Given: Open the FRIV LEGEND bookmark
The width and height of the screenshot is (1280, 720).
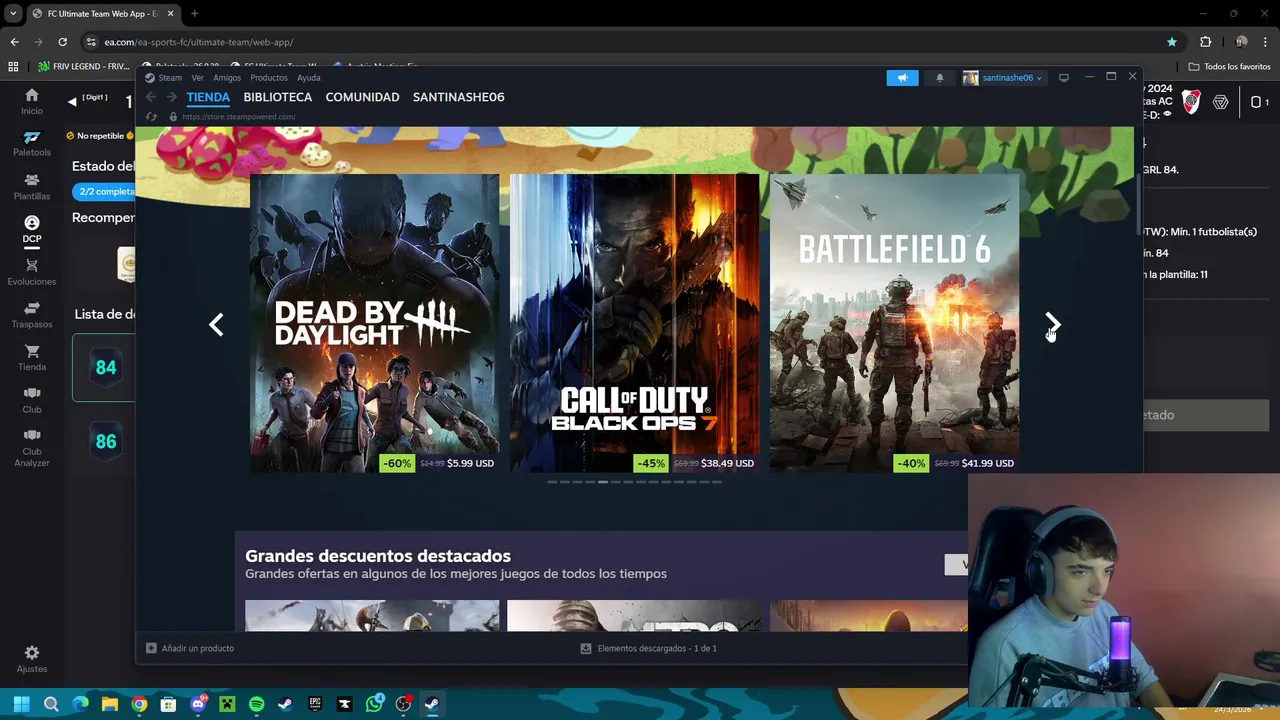Looking at the screenshot, I should tap(84, 67).
